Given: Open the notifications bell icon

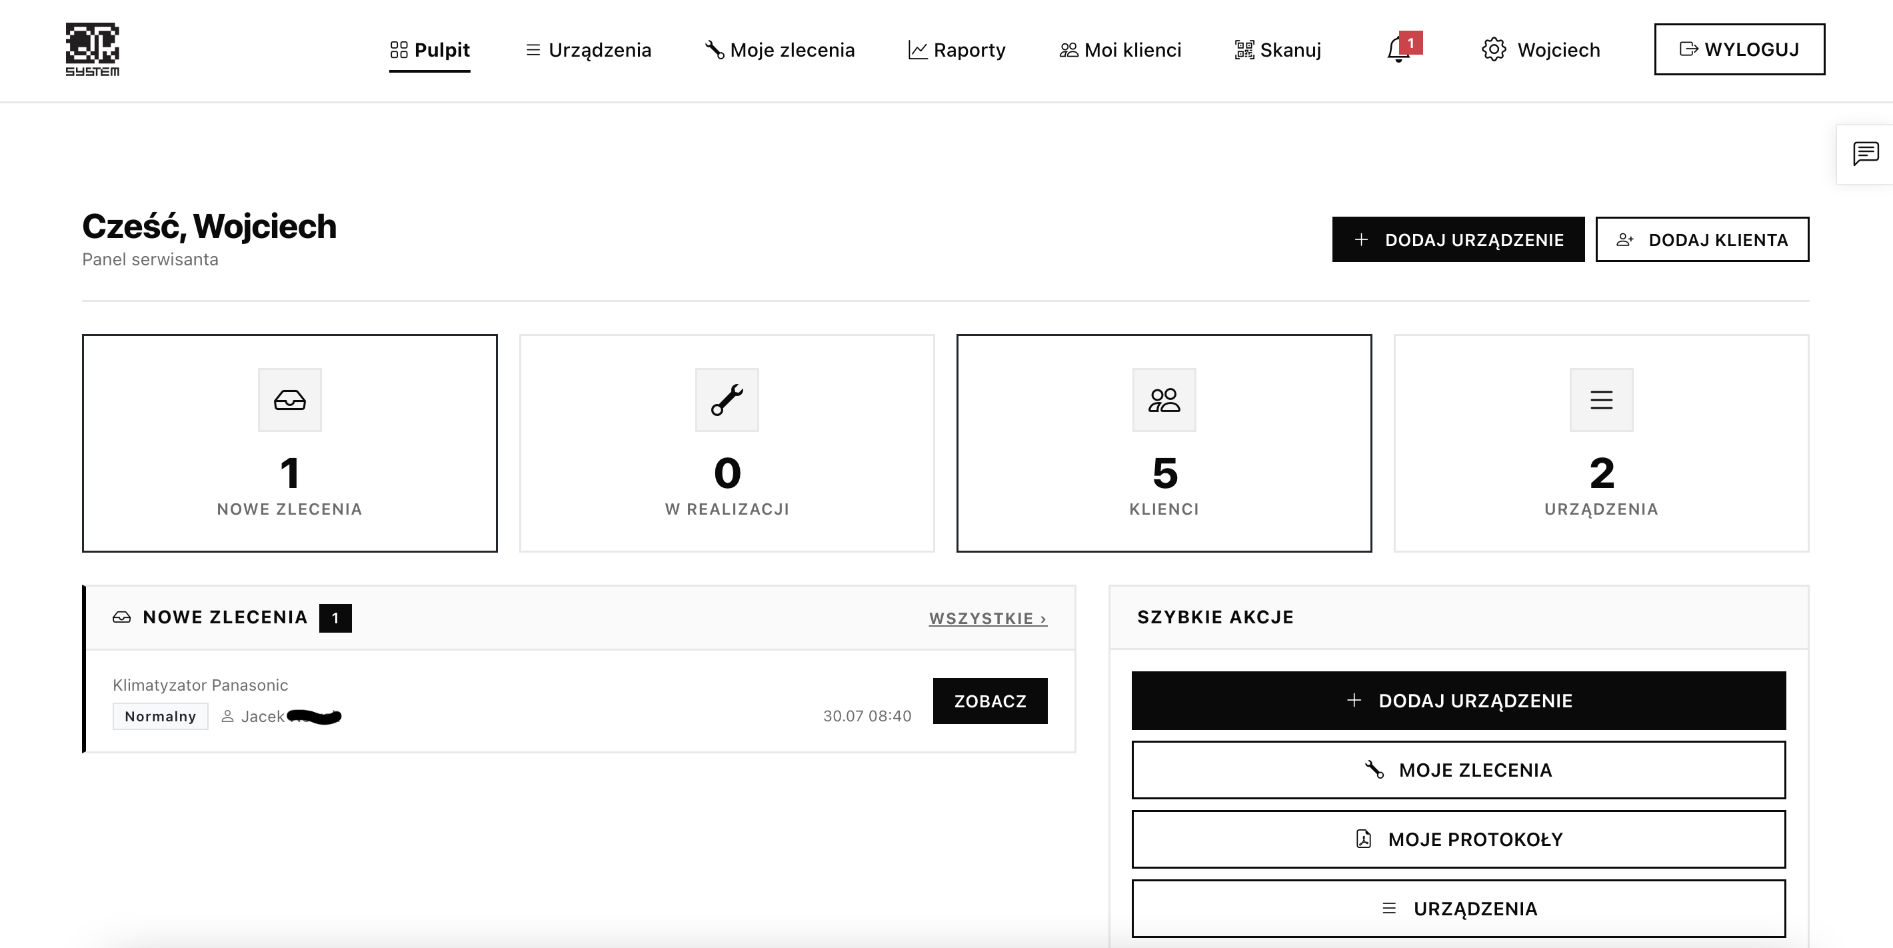Looking at the screenshot, I should click(x=1398, y=50).
